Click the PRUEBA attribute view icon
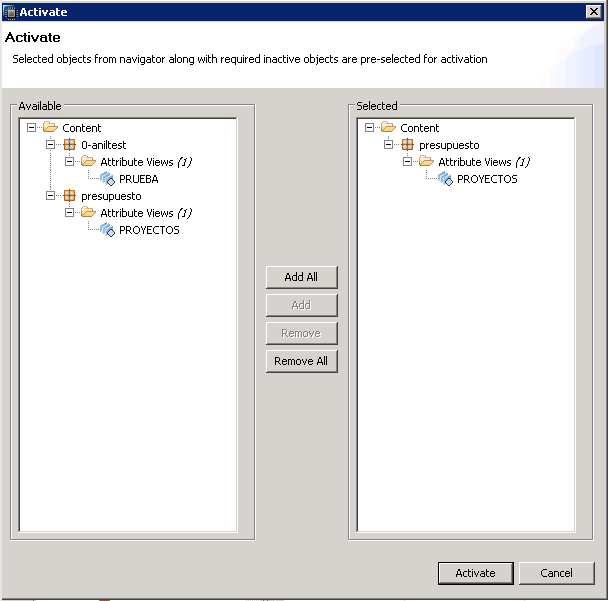 [107, 179]
